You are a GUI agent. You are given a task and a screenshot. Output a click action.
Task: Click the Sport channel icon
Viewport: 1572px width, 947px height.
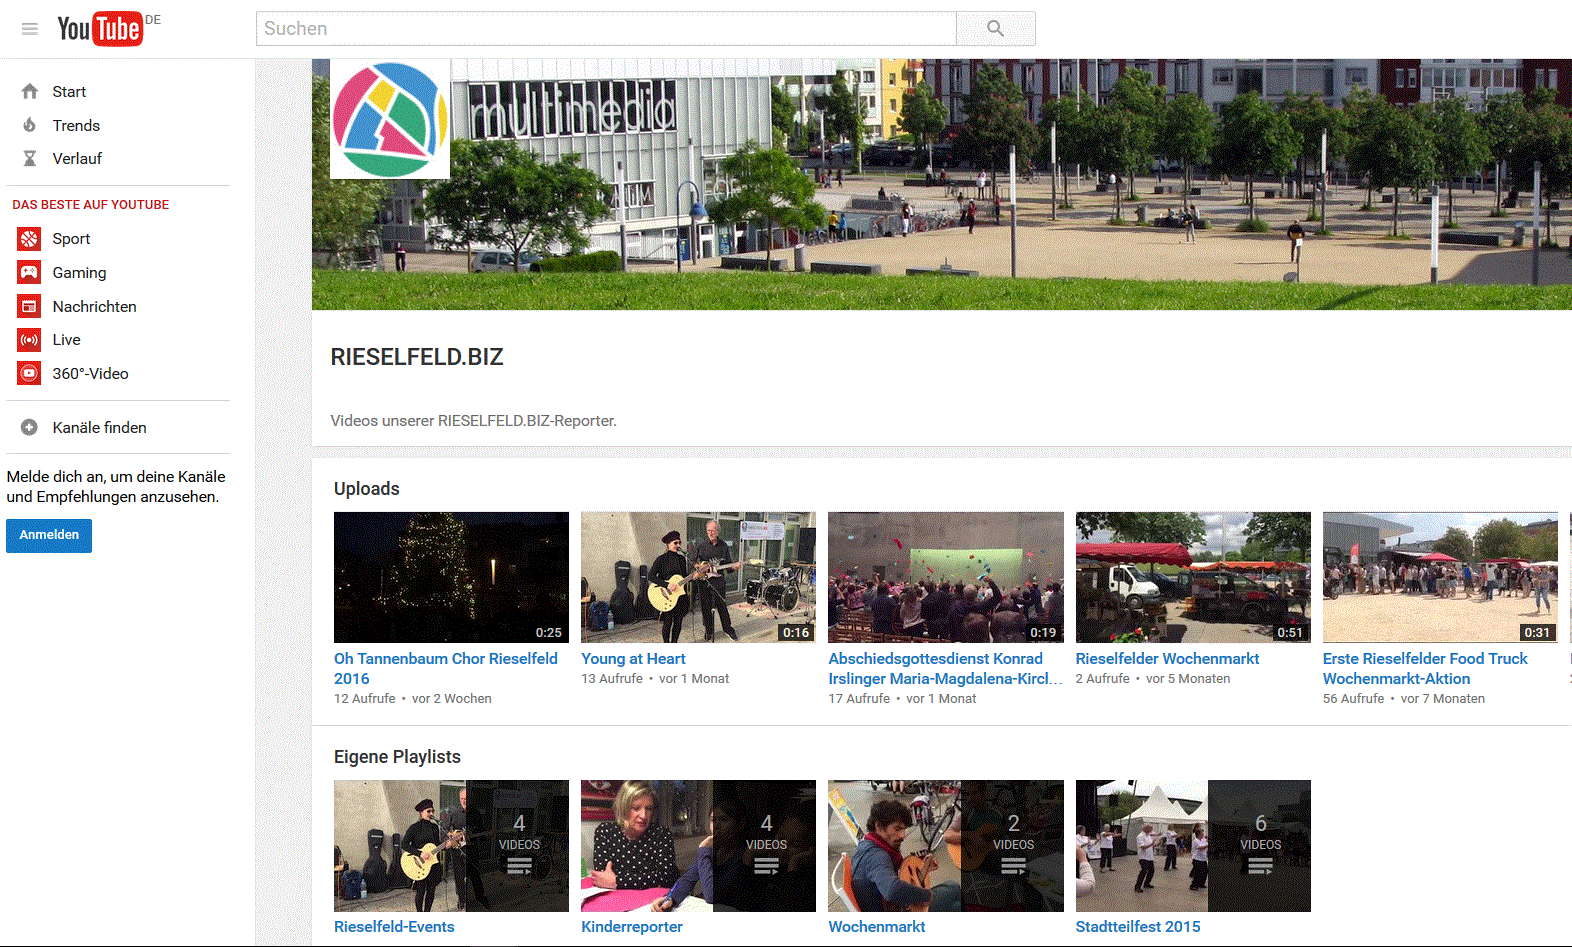coord(29,239)
